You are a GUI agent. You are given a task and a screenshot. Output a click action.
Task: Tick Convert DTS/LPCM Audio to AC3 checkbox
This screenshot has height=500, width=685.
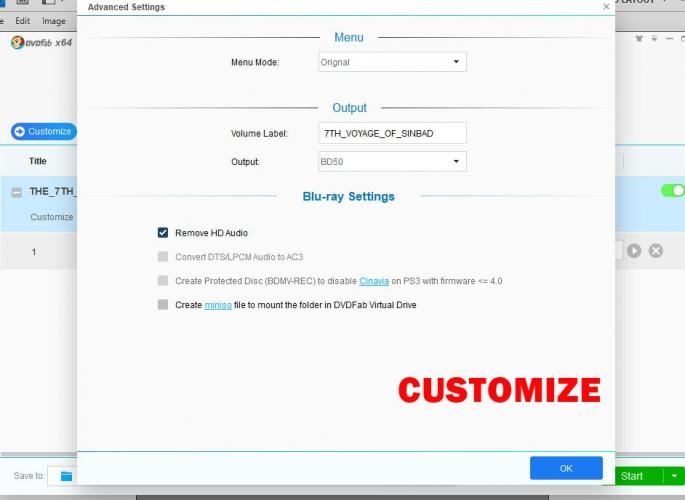163,257
